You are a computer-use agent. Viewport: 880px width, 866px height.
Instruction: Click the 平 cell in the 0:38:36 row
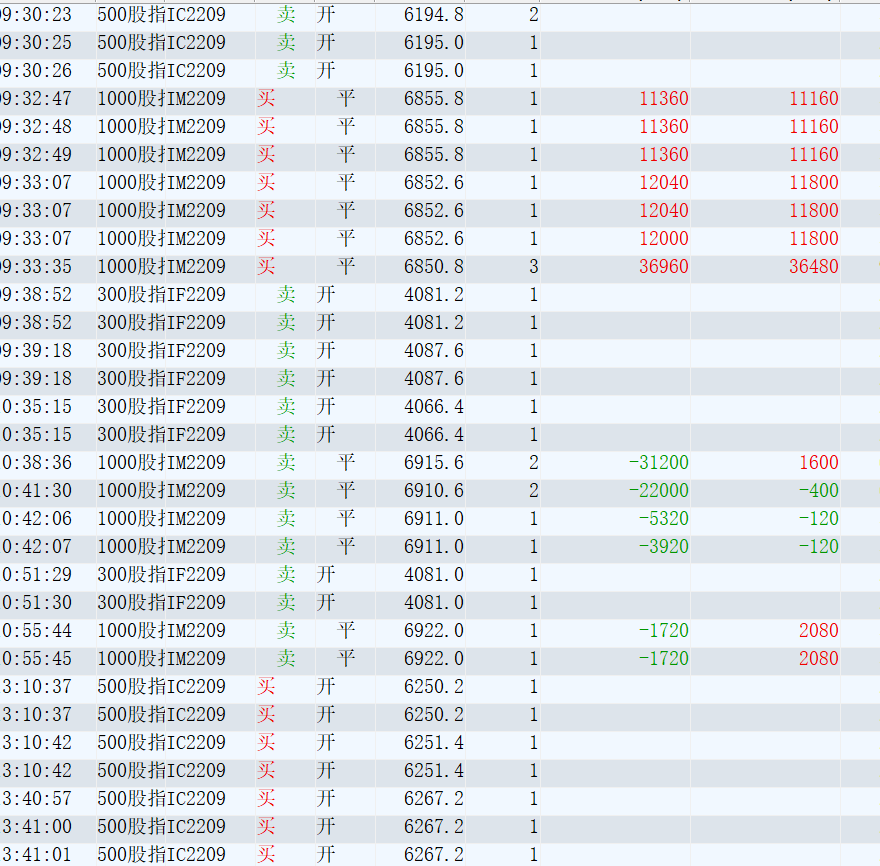346,463
